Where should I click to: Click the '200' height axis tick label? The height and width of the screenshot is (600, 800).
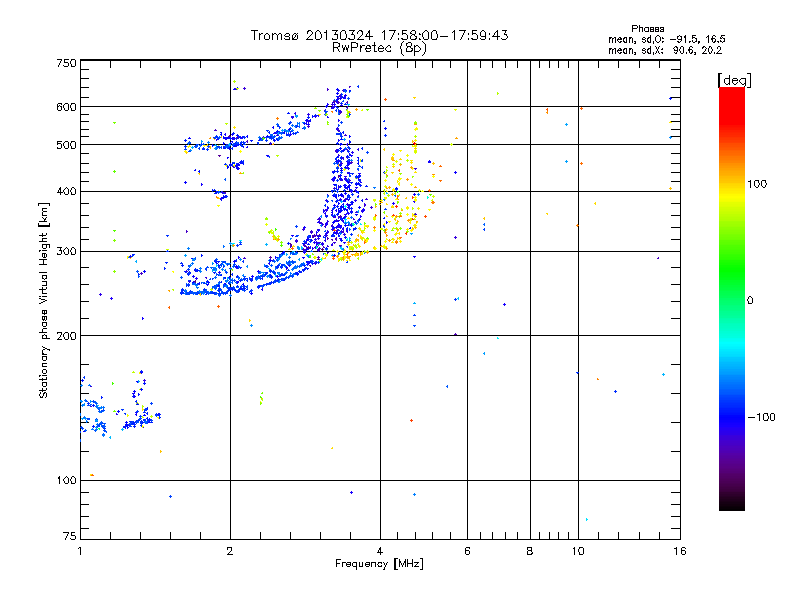point(66,336)
